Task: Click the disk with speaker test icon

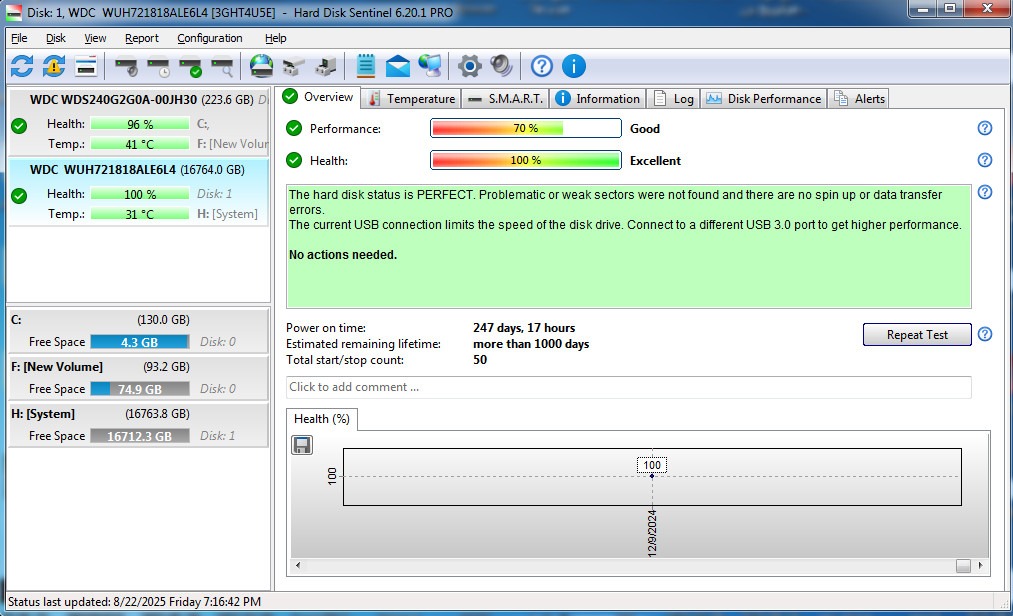Action: click(x=126, y=67)
